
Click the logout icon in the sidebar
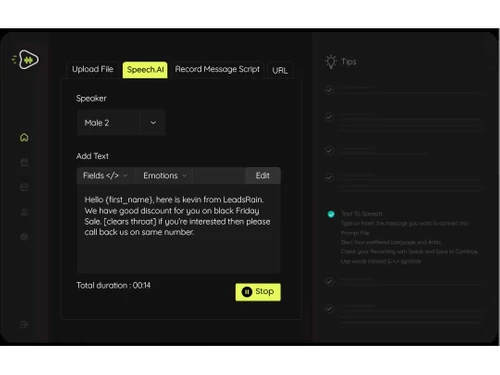(x=24, y=324)
